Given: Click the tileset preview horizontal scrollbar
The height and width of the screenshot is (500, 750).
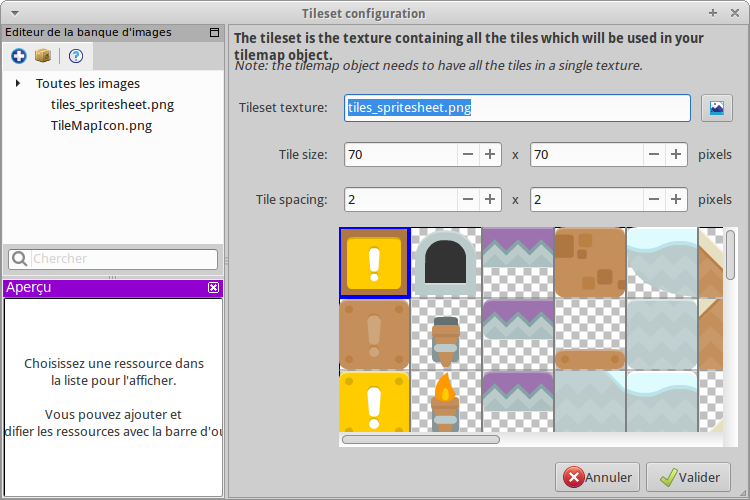Looking at the screenshot, I should [421, 439].
